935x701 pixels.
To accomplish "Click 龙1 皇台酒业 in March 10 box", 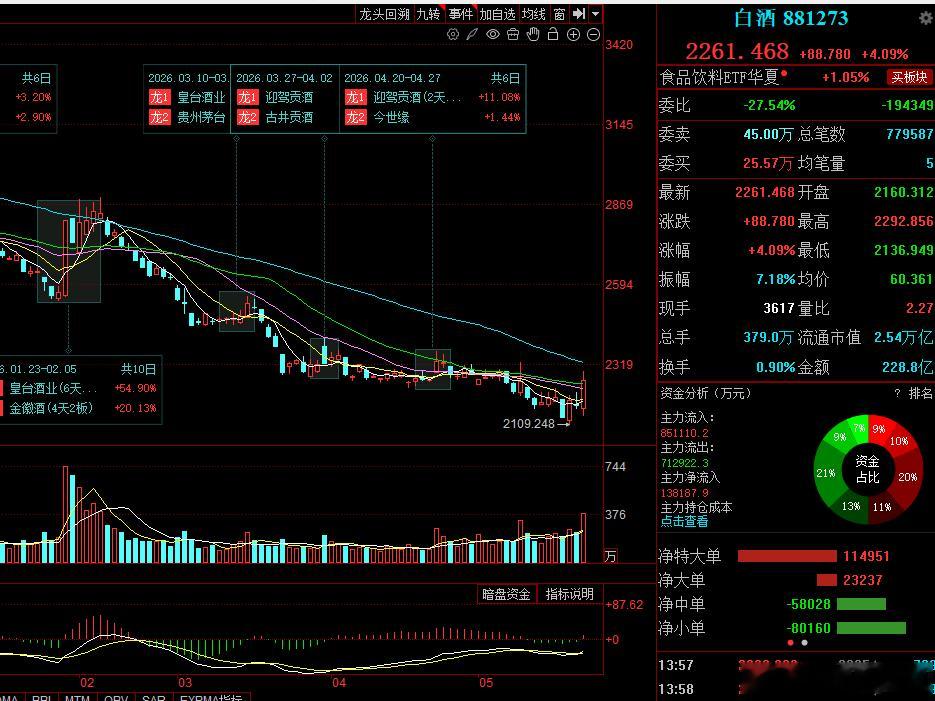I will coord(187,97).
